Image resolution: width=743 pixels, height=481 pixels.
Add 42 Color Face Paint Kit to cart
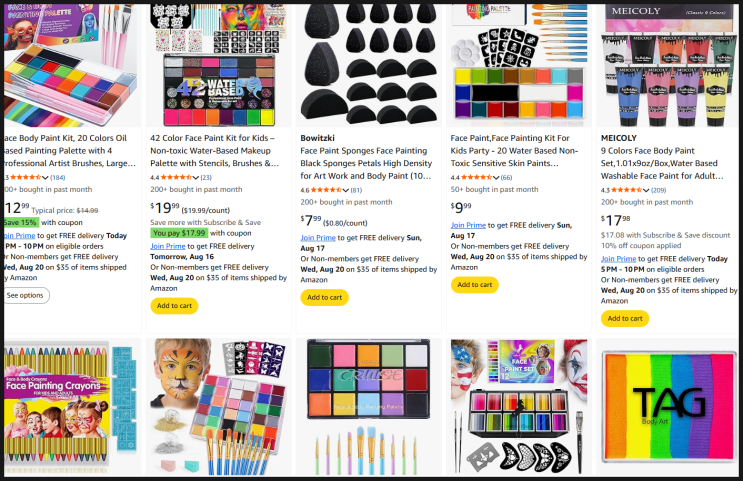pos(174,306)
